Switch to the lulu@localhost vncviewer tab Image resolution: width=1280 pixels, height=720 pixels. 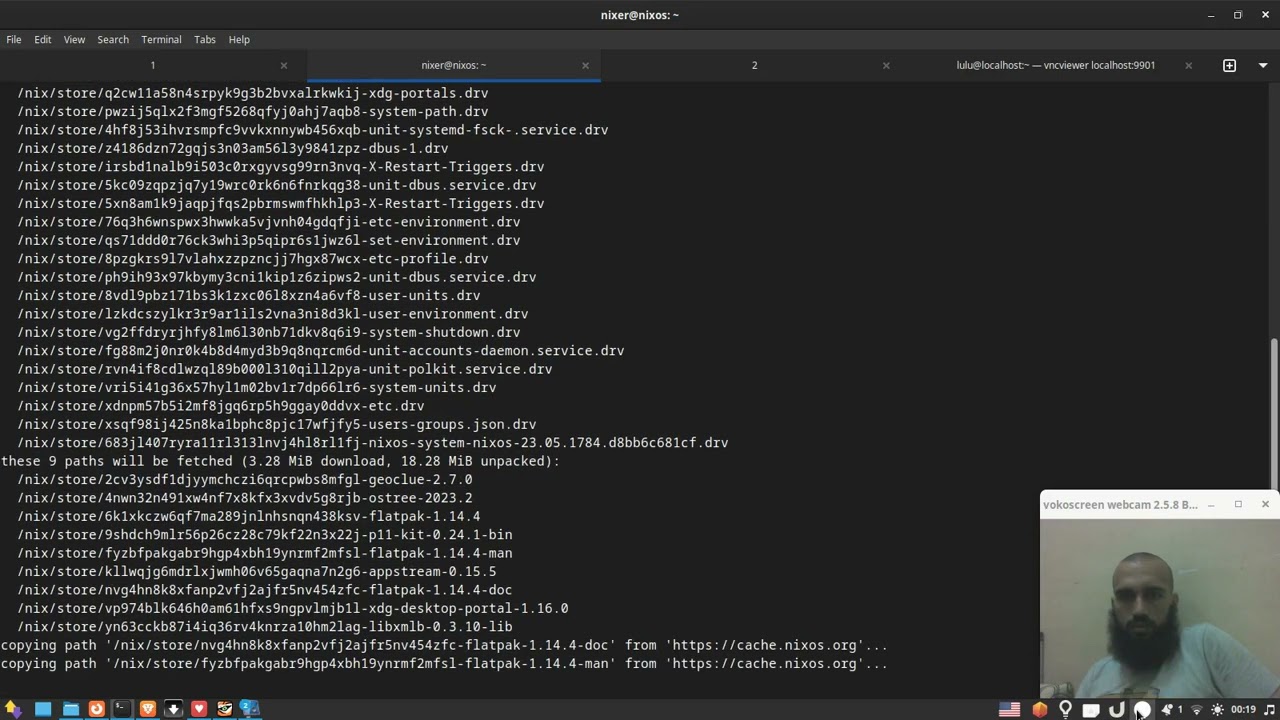[x=1055, y=65]
